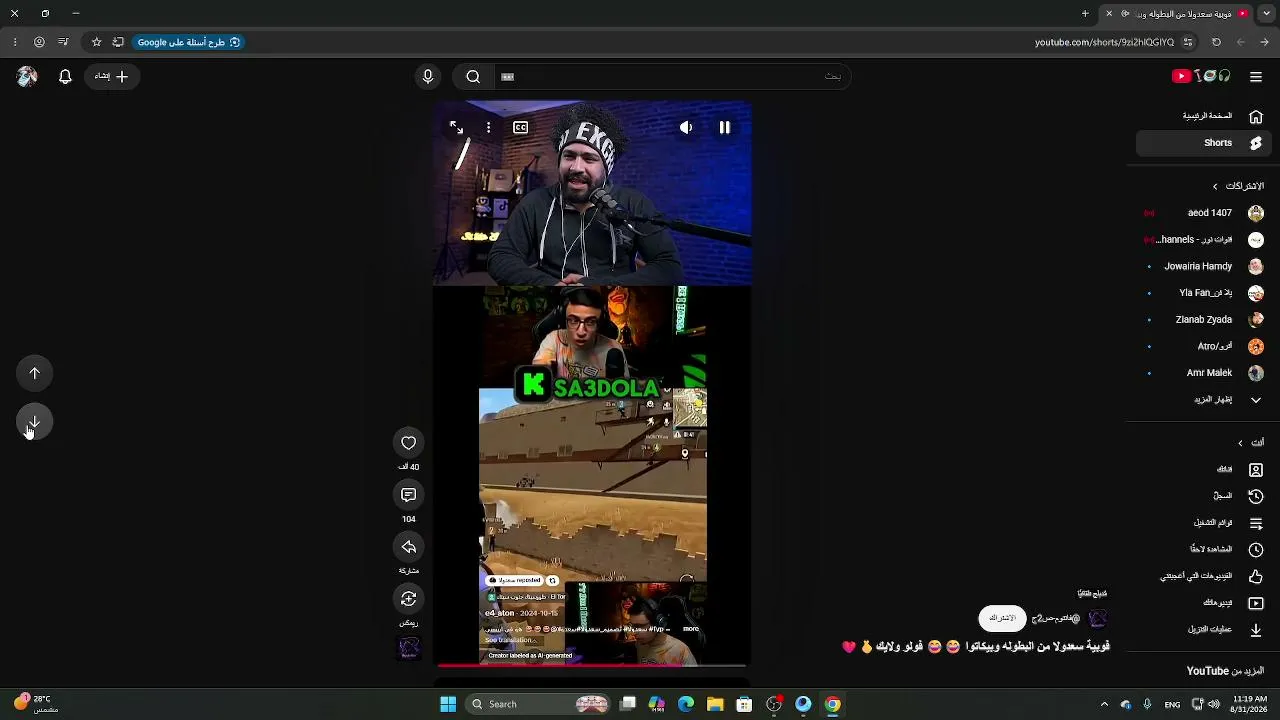
Task: Toggle closed captions on the video
Action: pos(521,128)
